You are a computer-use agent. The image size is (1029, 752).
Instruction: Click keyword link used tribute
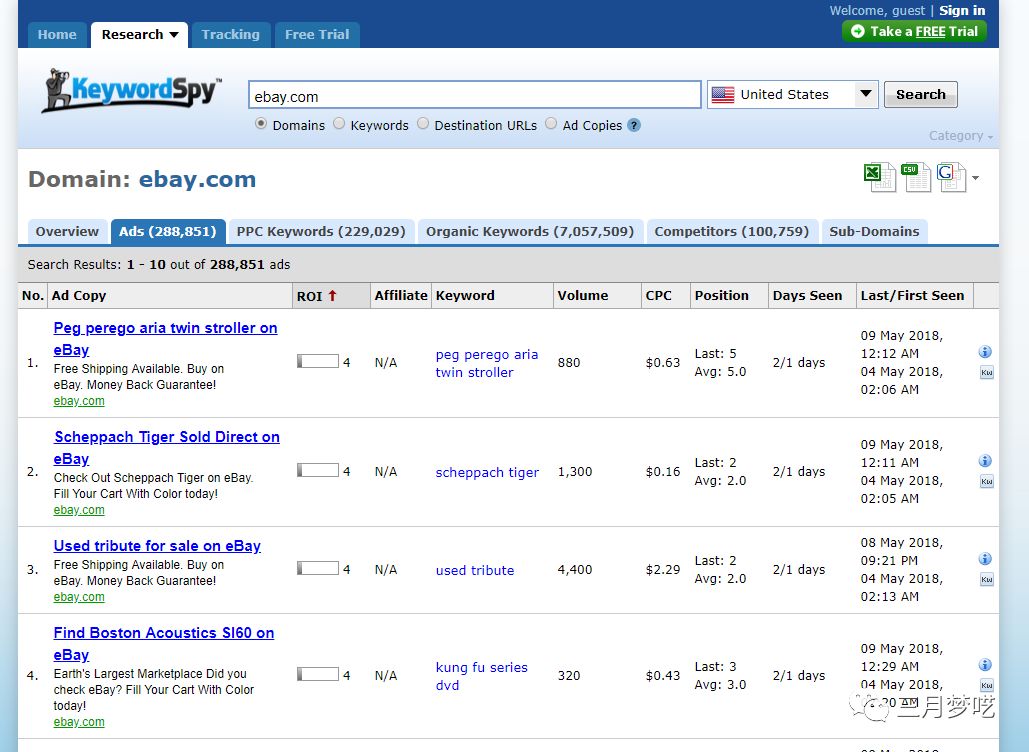click(474, 570)
